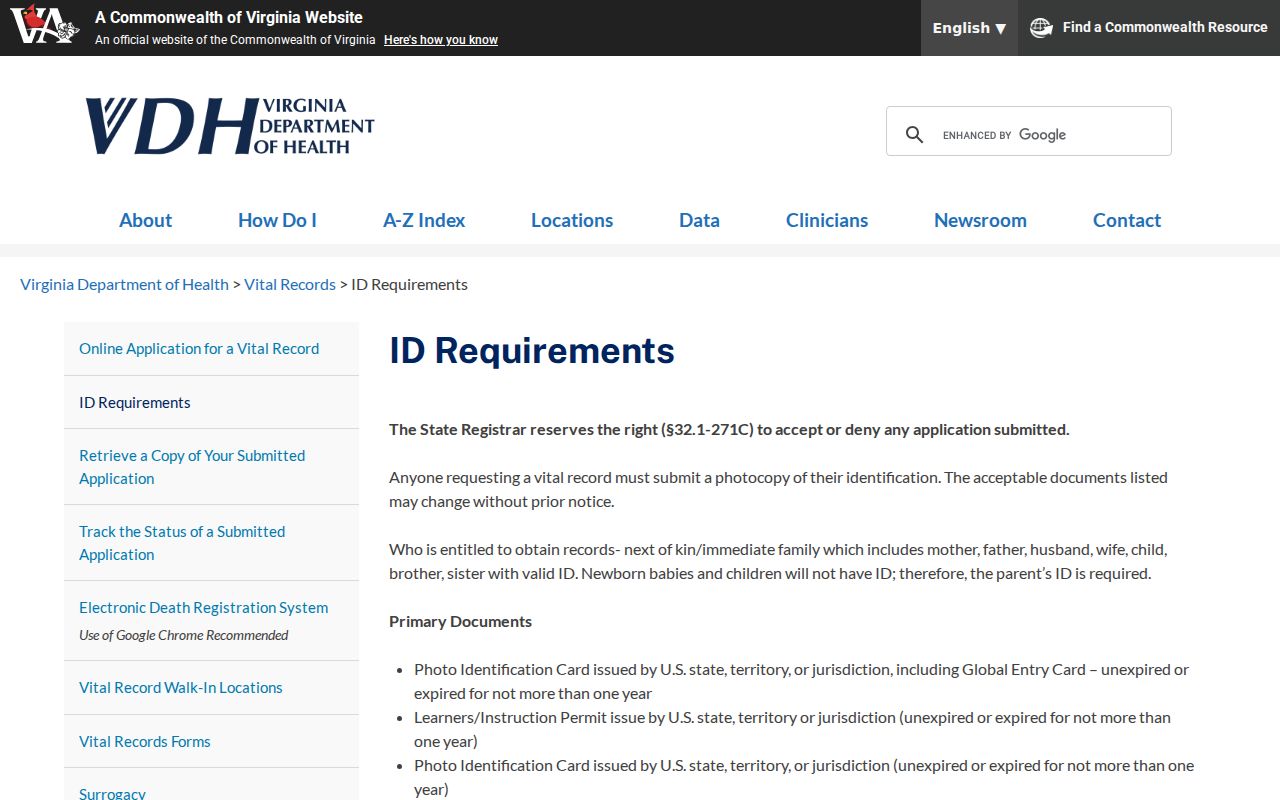Click the 'Use of Google Chrome Recommended' note

tap(184, 635)
